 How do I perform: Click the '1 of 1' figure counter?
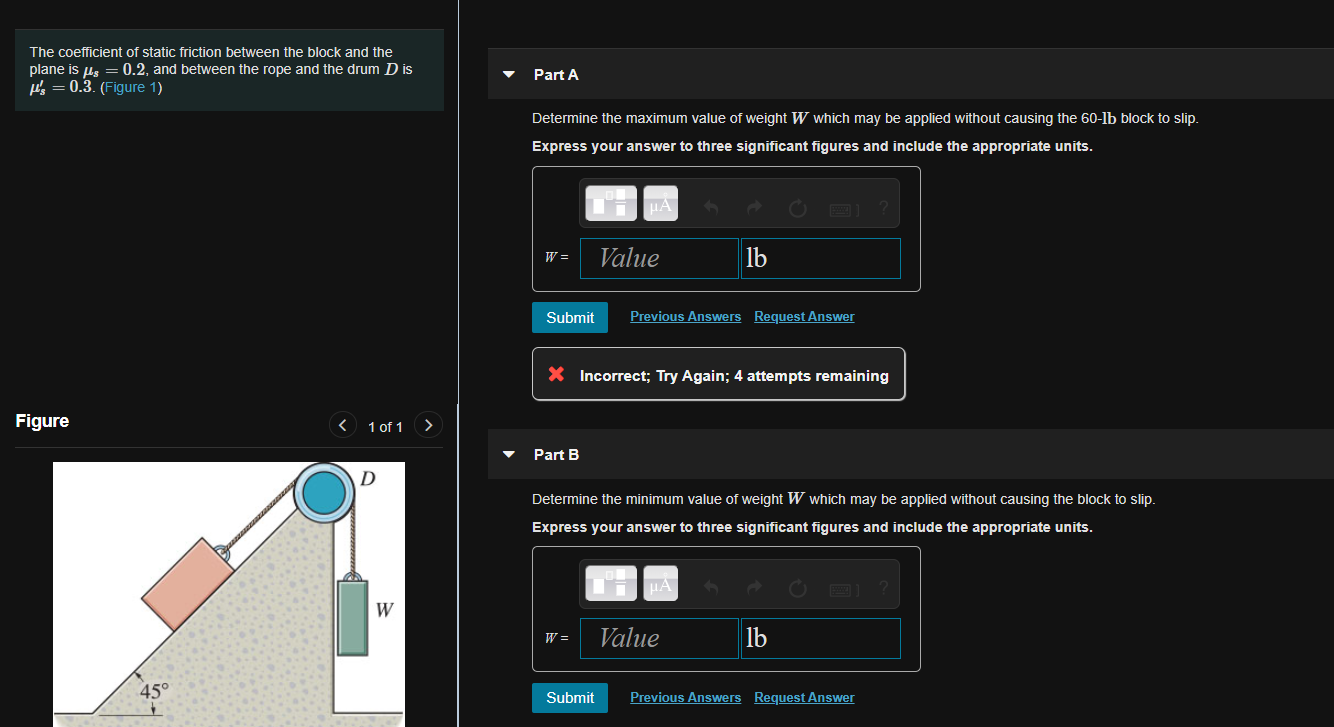coord(385,427)
